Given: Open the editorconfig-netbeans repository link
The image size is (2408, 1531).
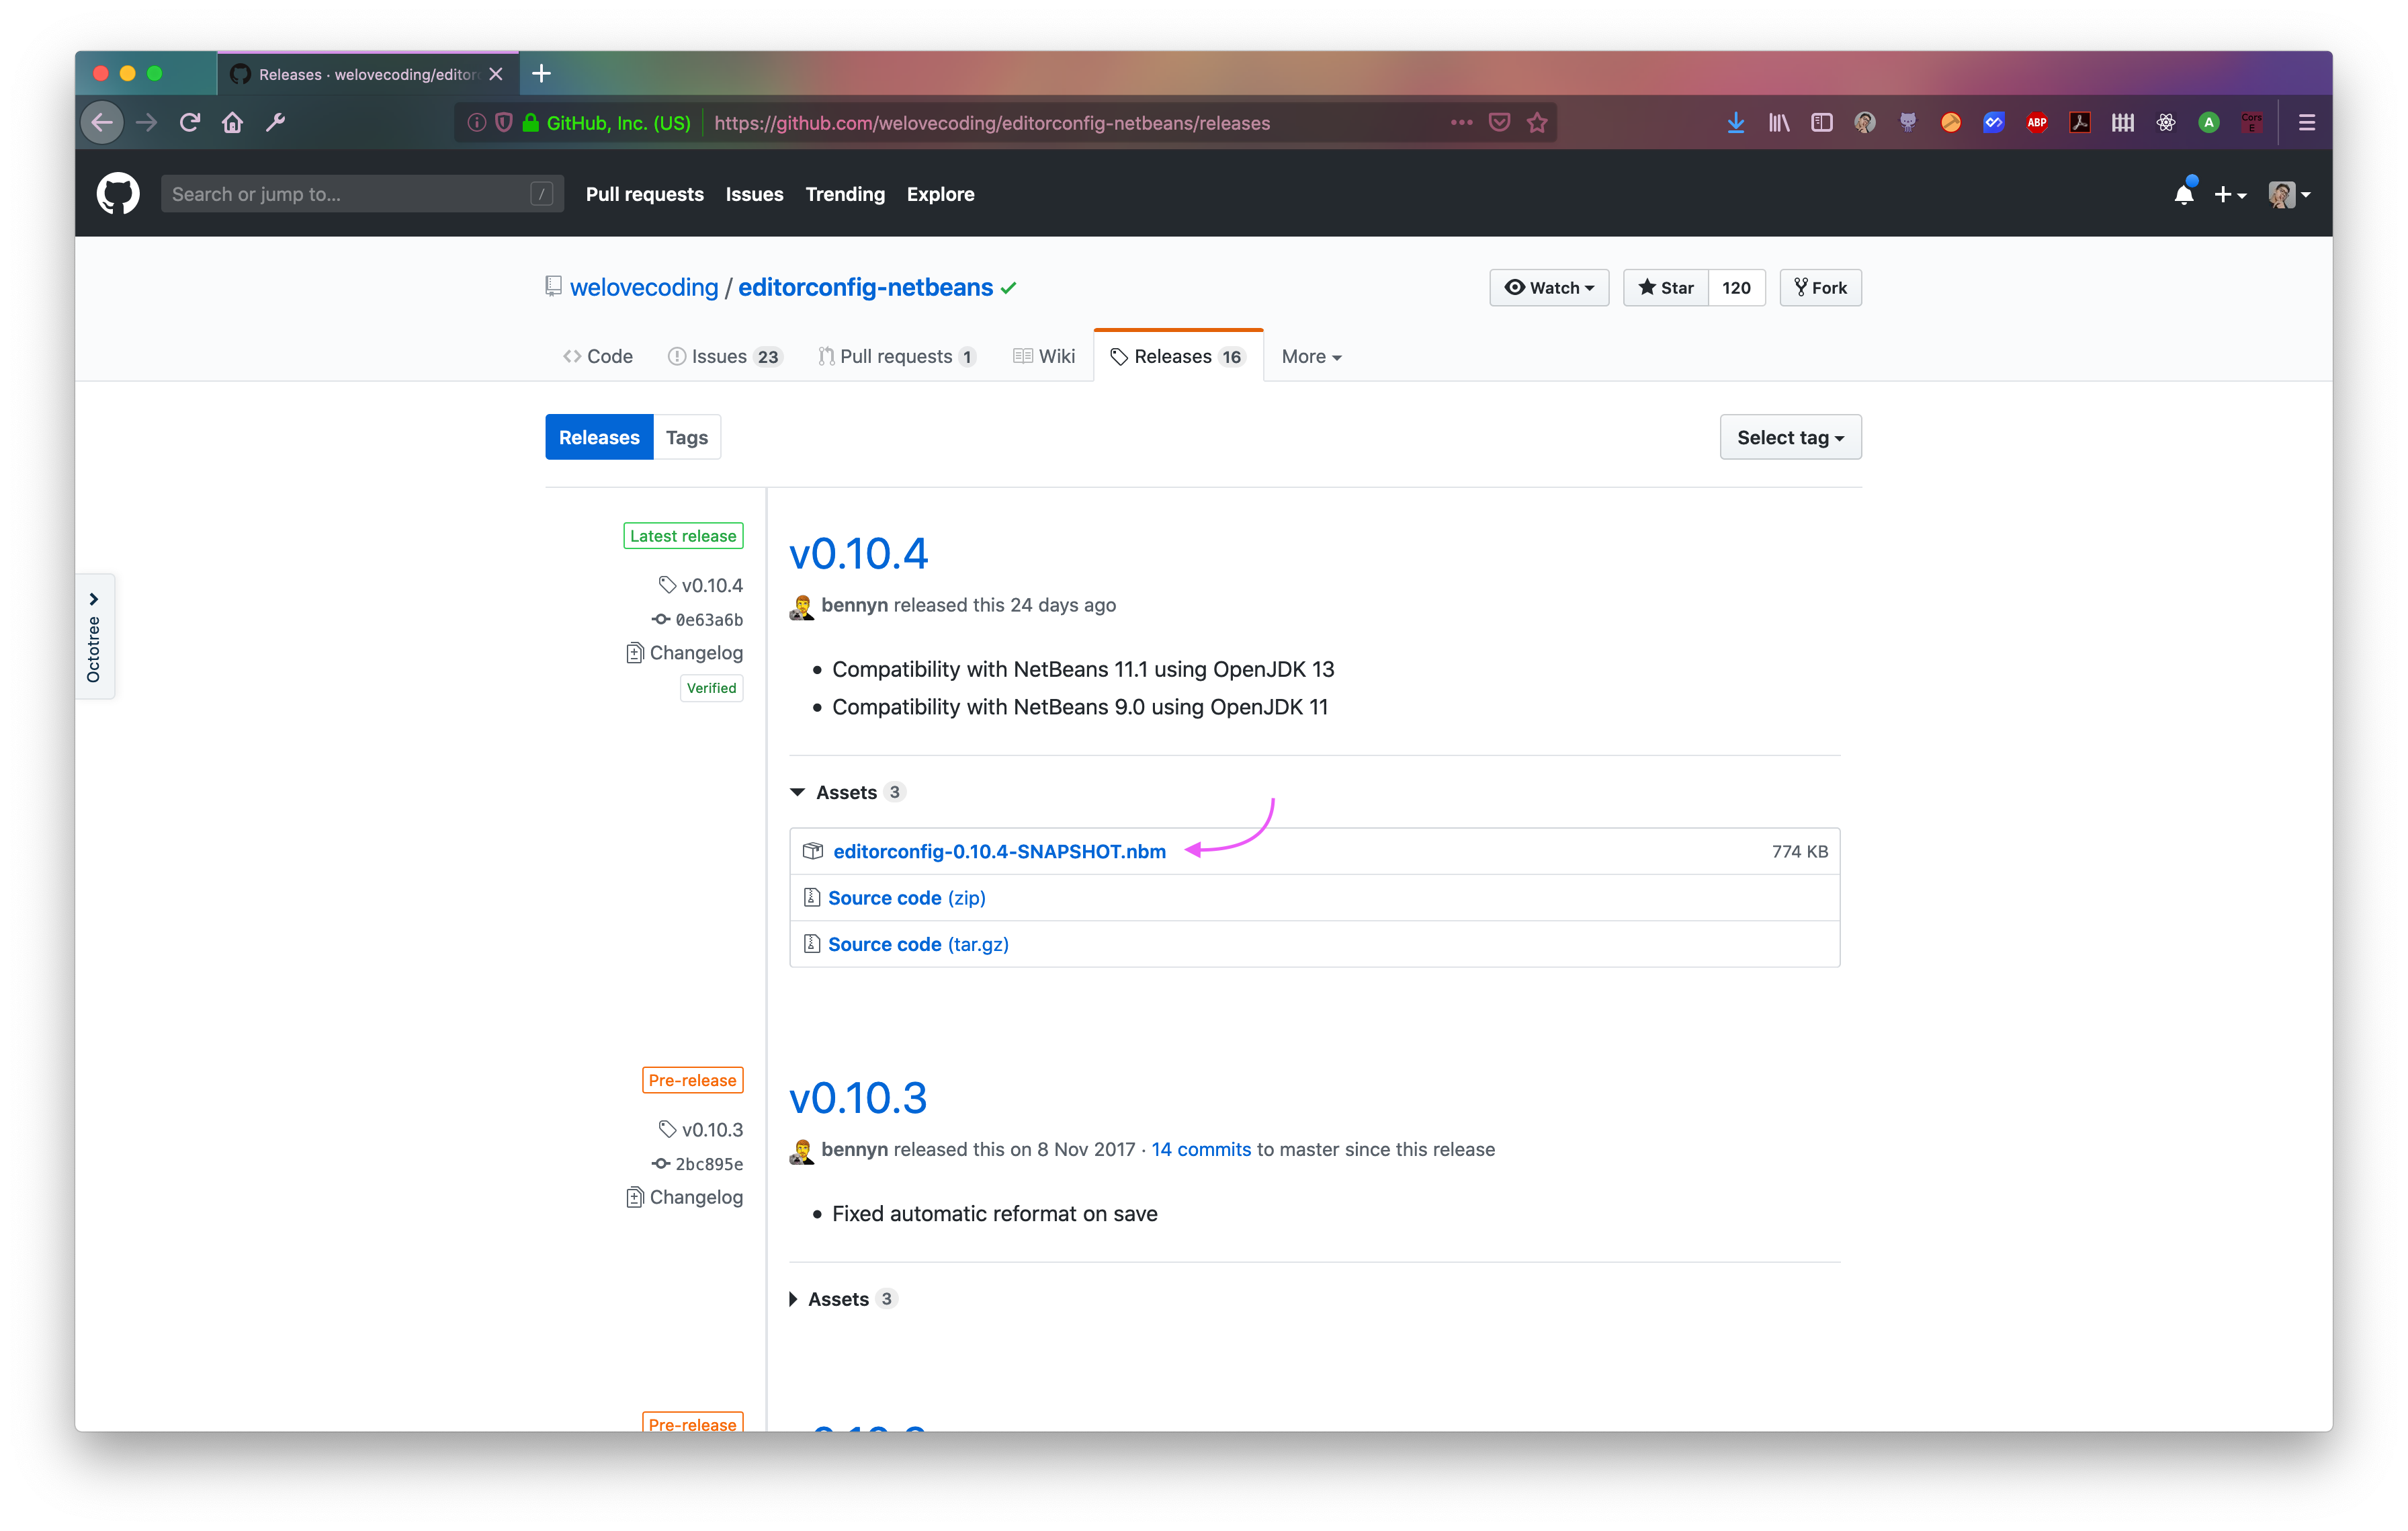Looking at the screenshot, I should point(865,287).
